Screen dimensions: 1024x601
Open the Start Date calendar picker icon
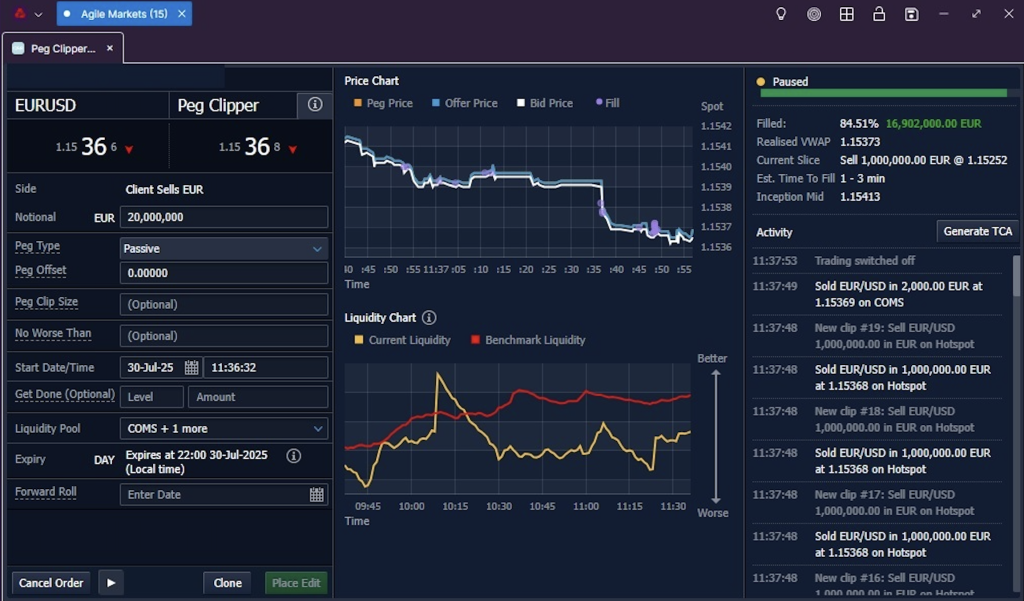click(191, 367)
